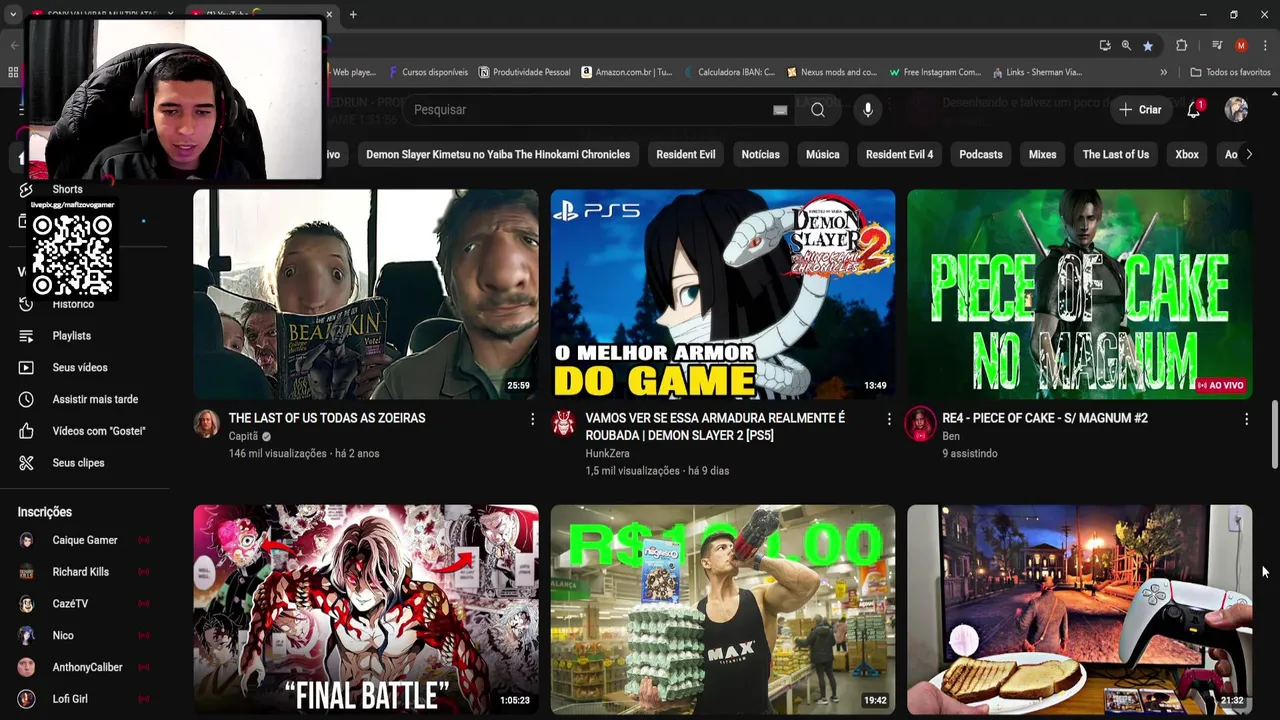
Task: Select the Demon Slayer Hinokami Chronicles chip
Action: (498, 154)
